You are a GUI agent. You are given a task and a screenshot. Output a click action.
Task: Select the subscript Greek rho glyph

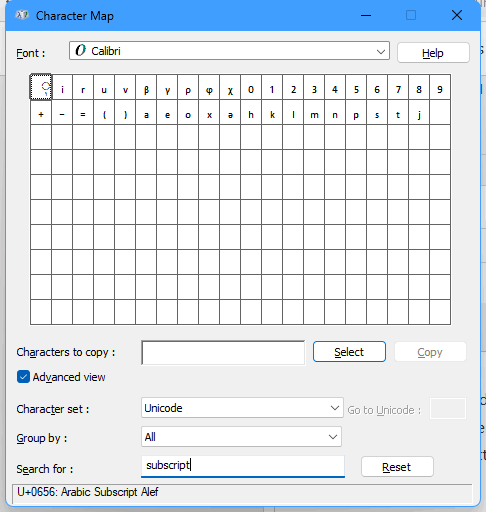188,87
